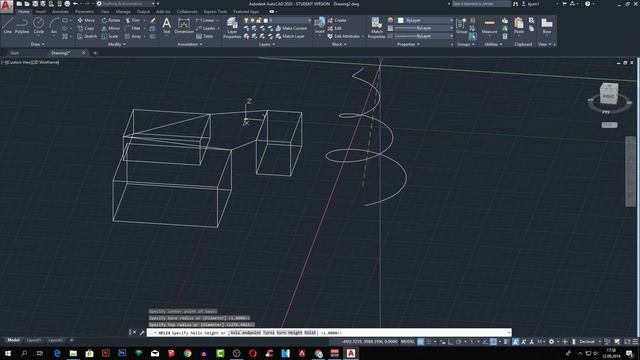Select the Polyline tool
This screenshot has width=640, height=360.
point(22,26)
